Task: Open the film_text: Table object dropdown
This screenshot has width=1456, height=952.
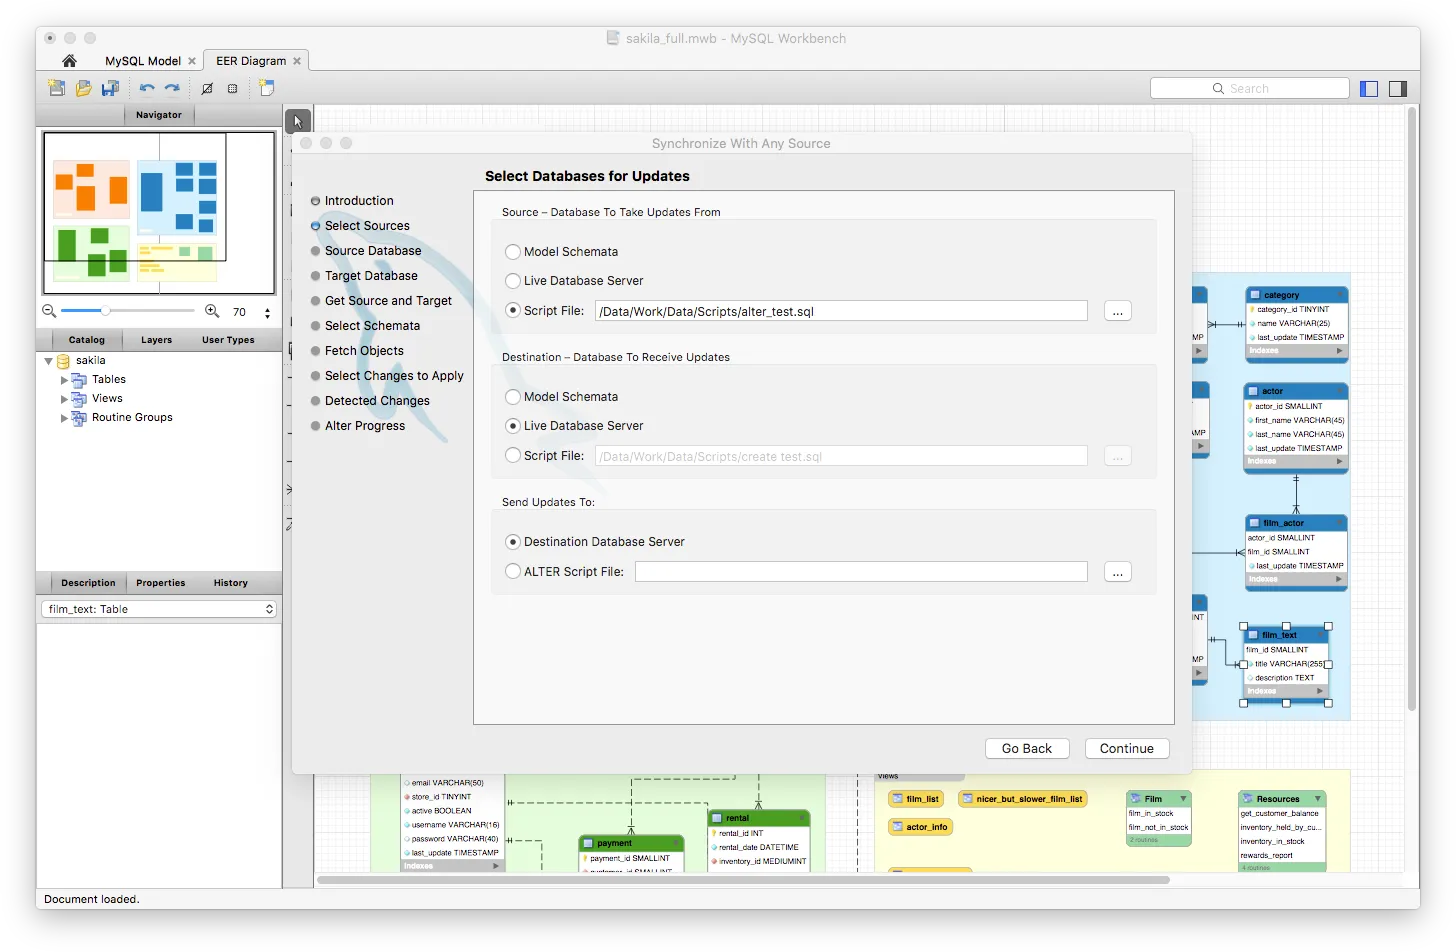Action: [159, 609]
